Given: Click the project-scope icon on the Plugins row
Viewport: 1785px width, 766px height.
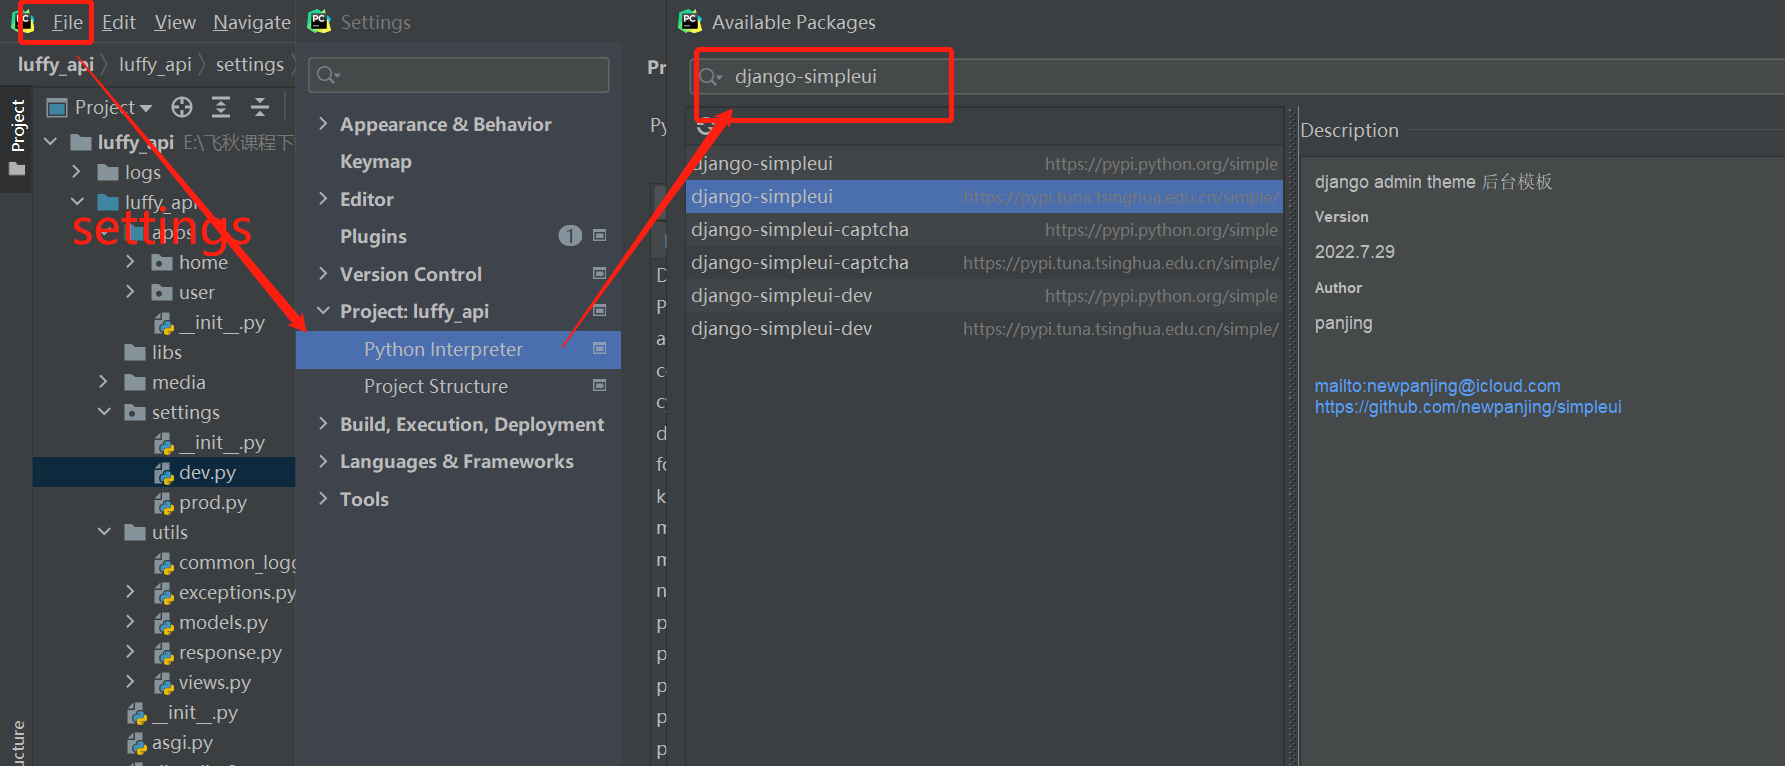Looking at the screenshot, I should (600, 236).
